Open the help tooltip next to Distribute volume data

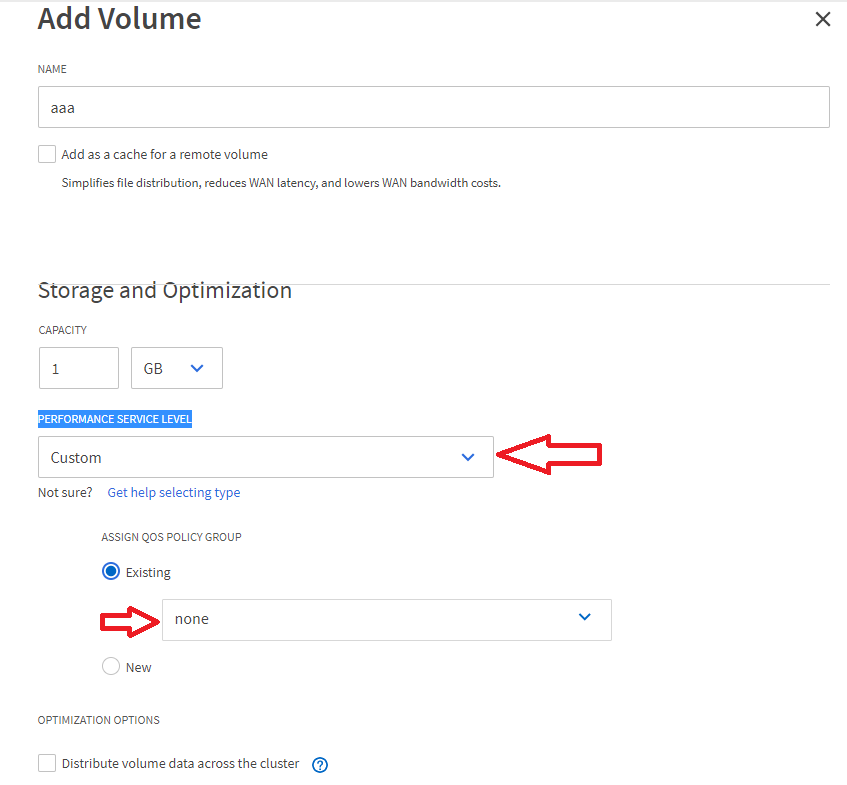(319, 764)
